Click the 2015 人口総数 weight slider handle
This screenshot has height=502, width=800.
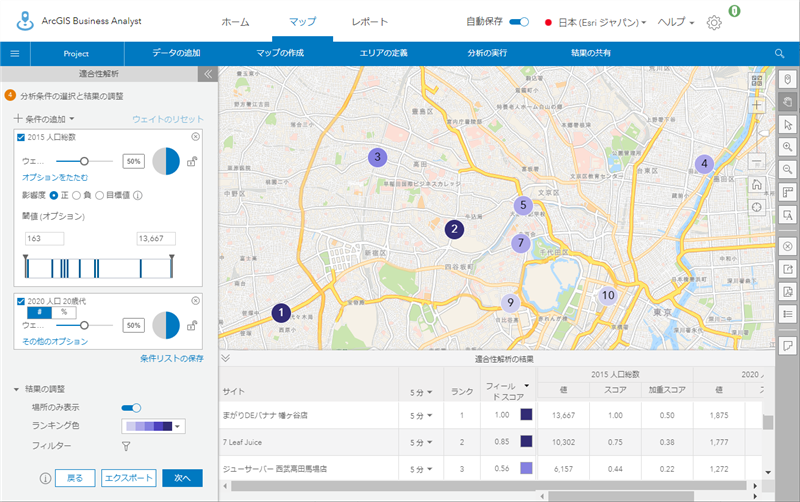tap(84, 160)
